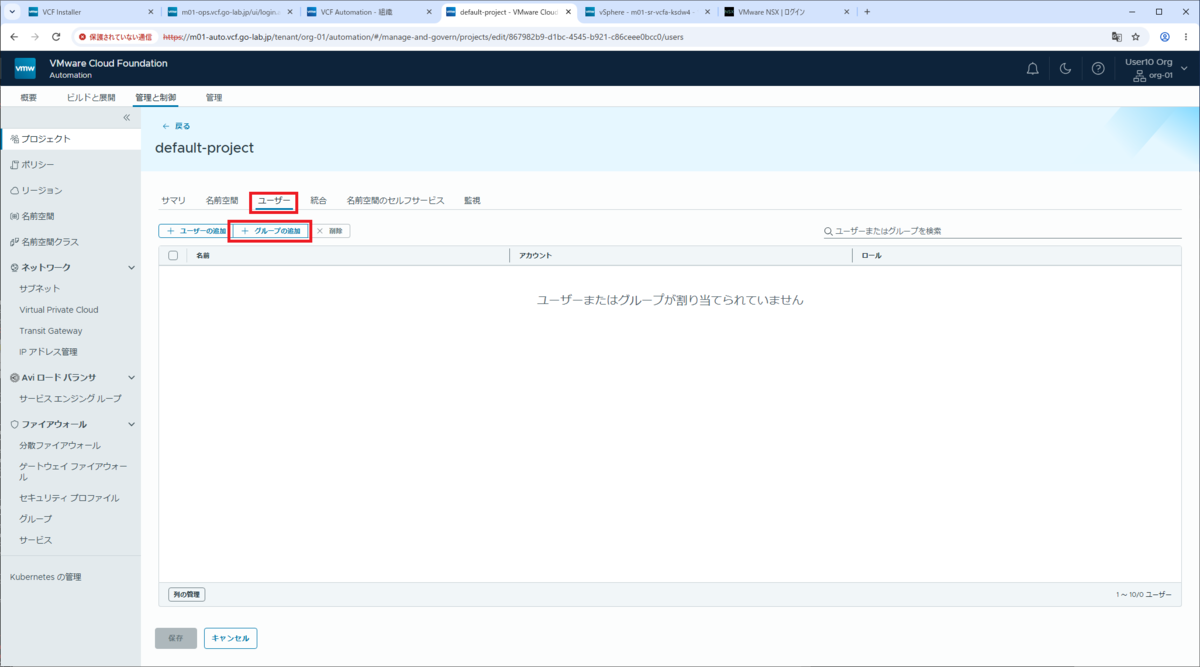
Task: Reload the page with refresh icon
Action: pos(56,36)
